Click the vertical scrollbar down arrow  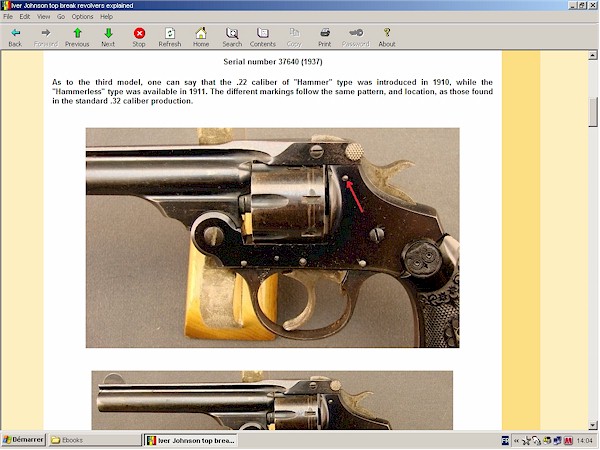pyautogui.click(x=593, y=425)
